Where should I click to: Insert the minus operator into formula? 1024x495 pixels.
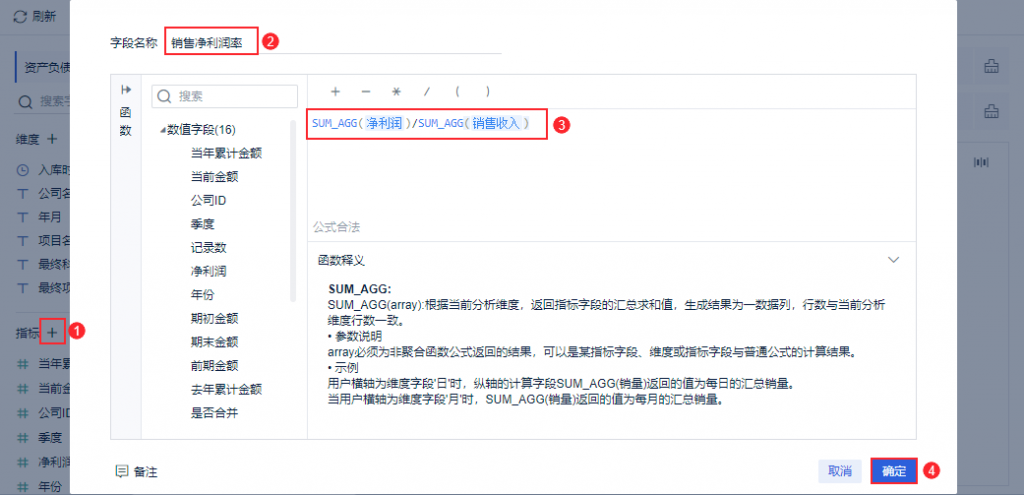365,91
